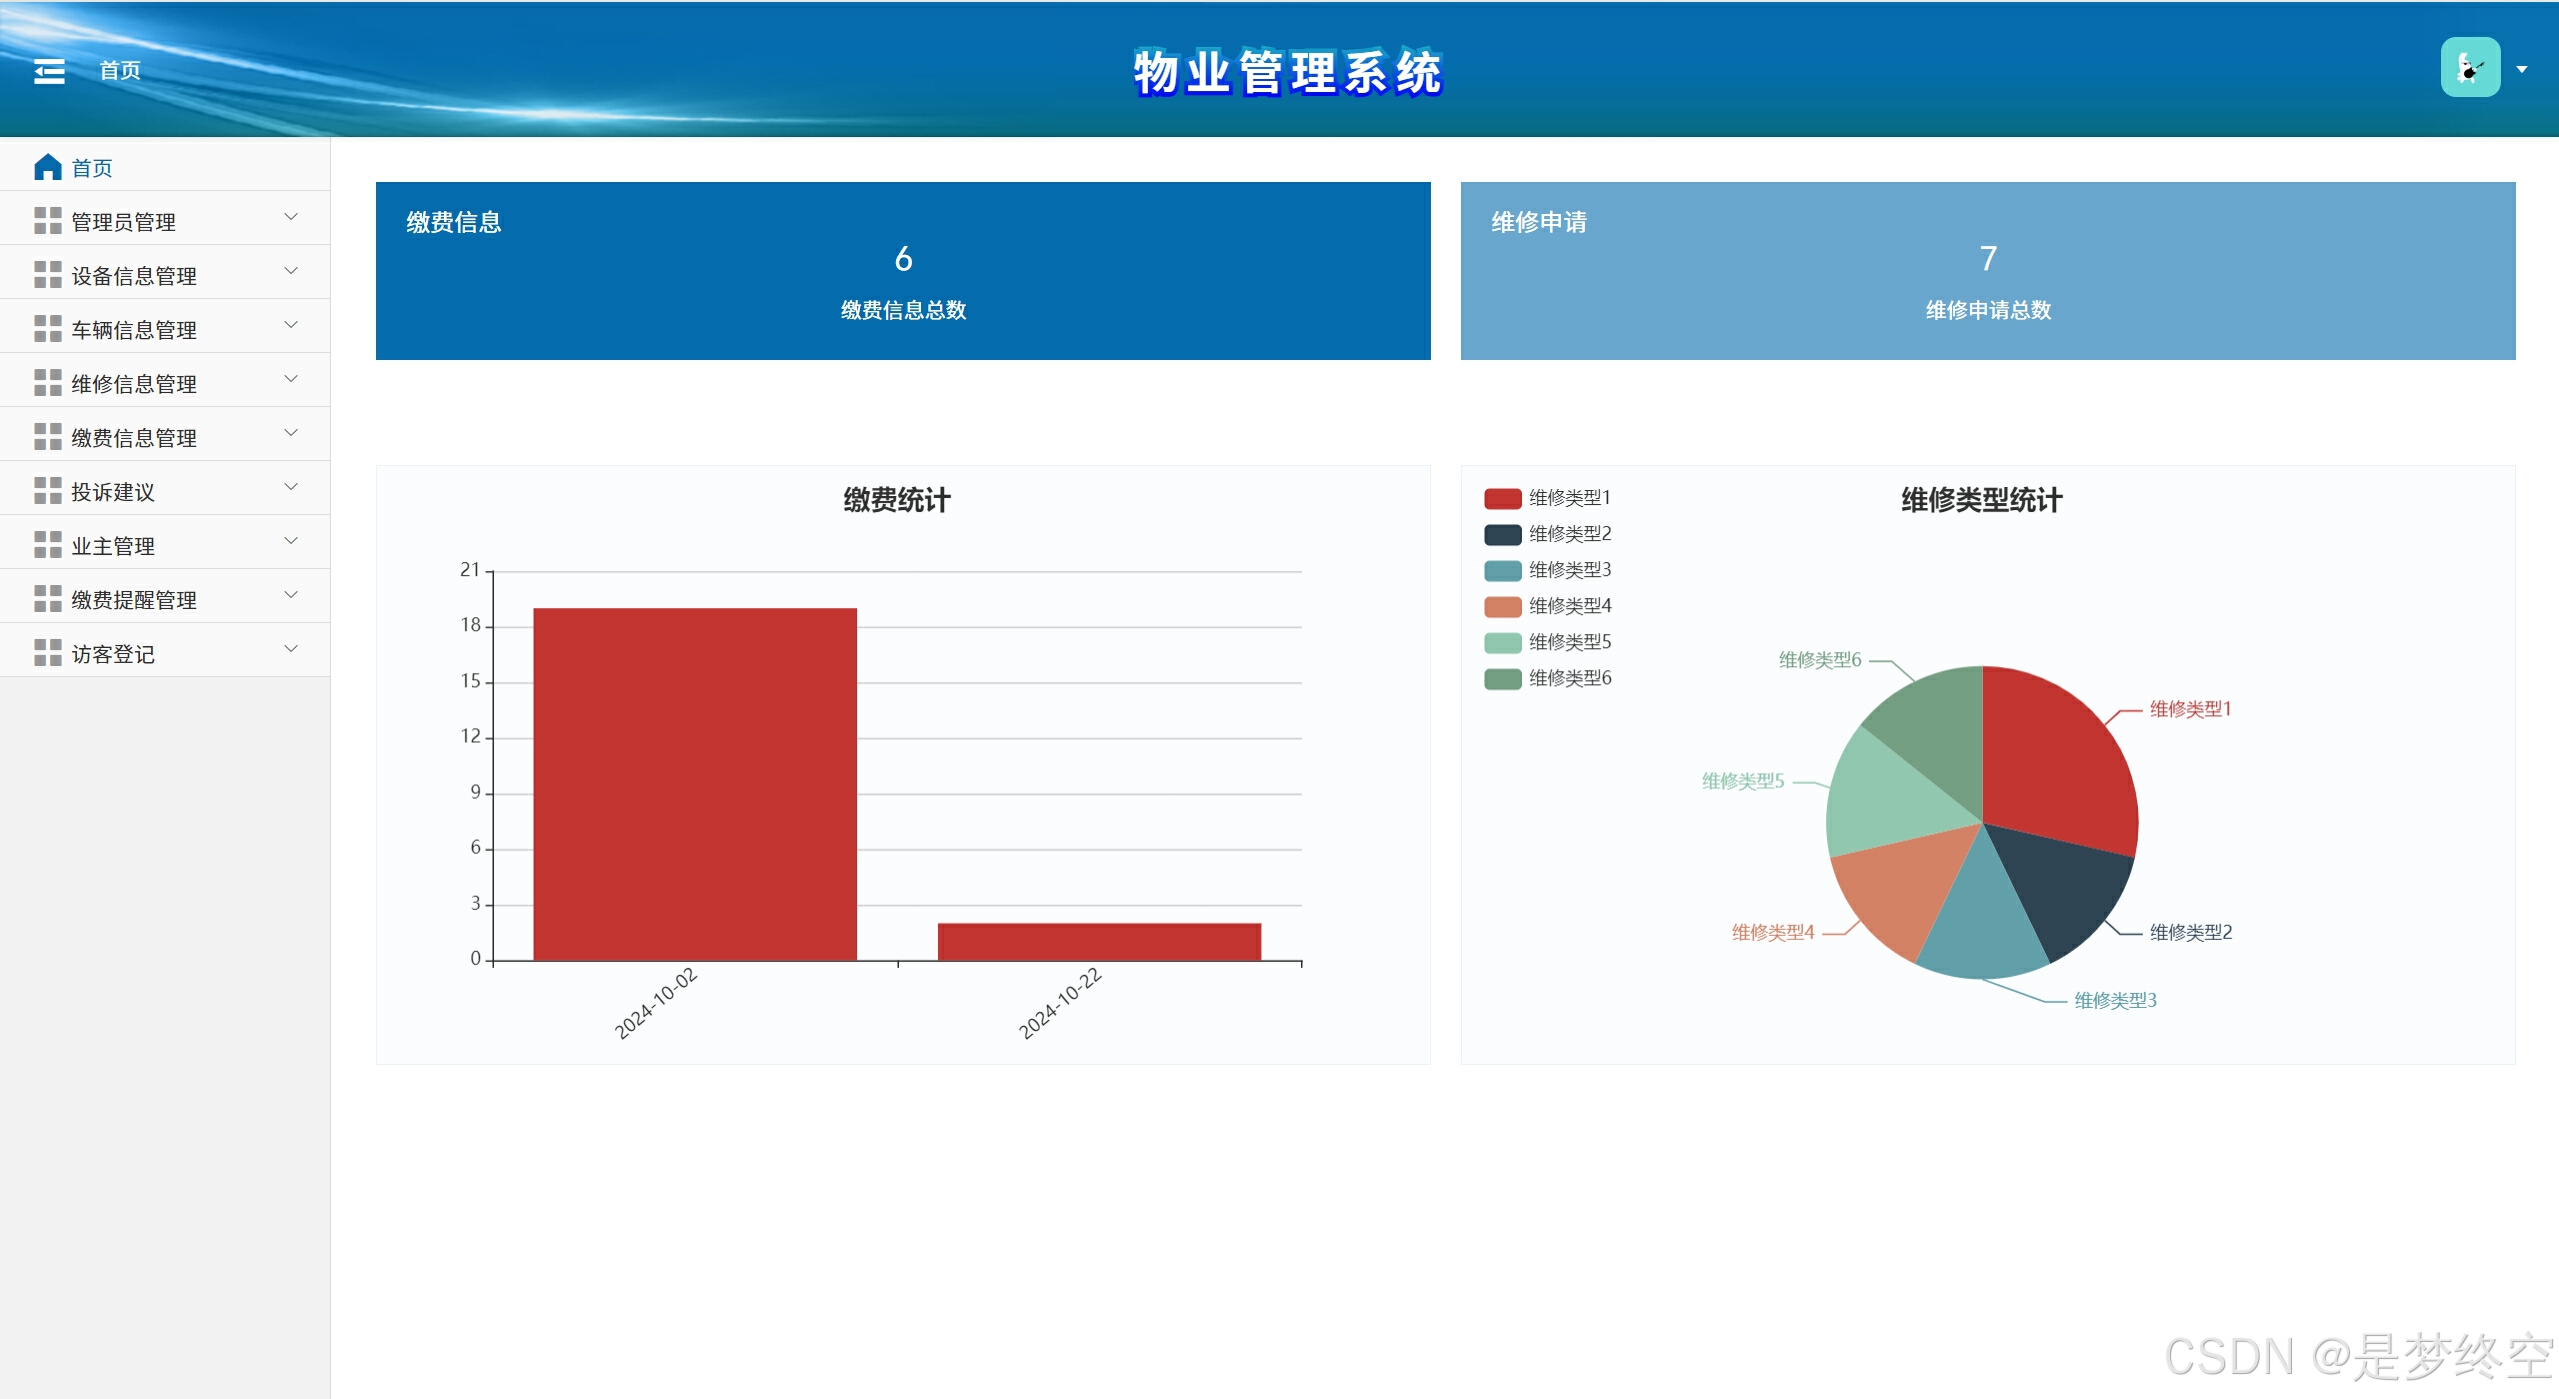The height and width of the screenshot is (1399, 2559).
Task: Open dropdown arrow next to avatar
Action: pyautogui.click(x=2522, y=70)
